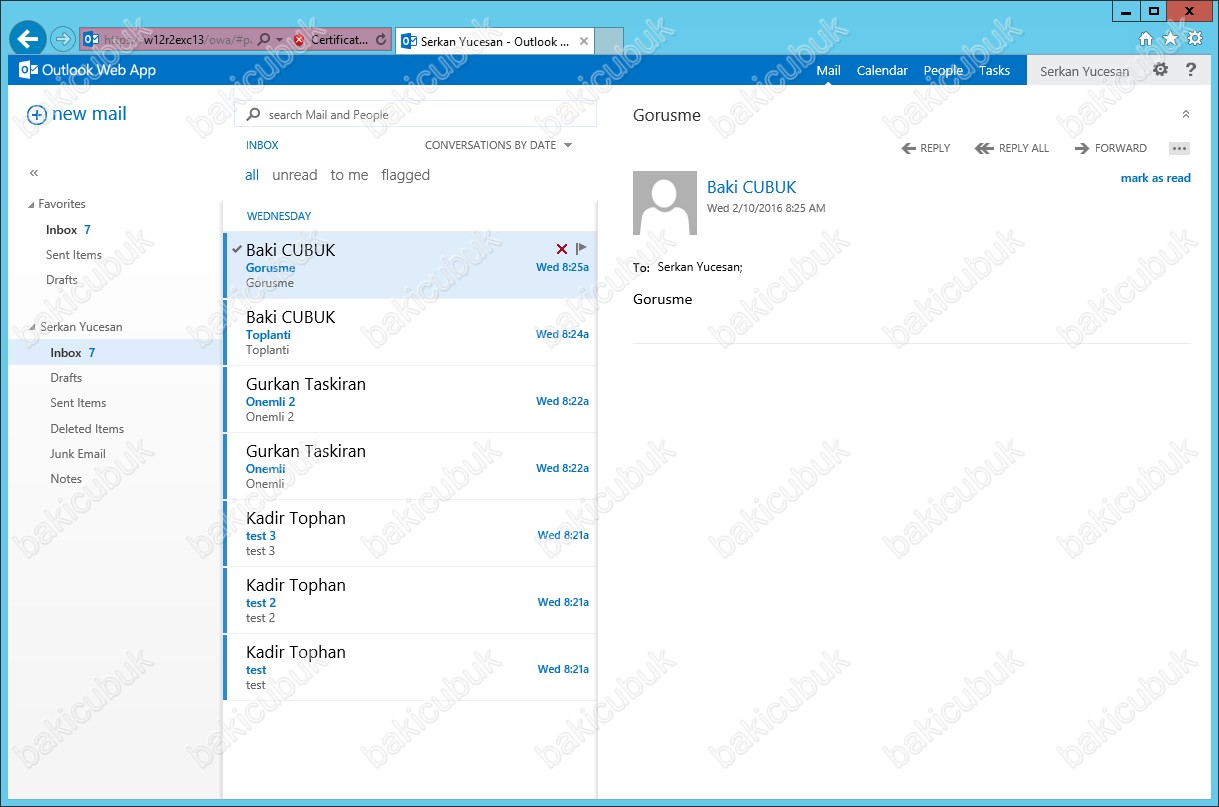This screenshot has height=807, width=1219.
Task: Open Onemli message from Gurkan Taskiran
Action: [410, 467]
